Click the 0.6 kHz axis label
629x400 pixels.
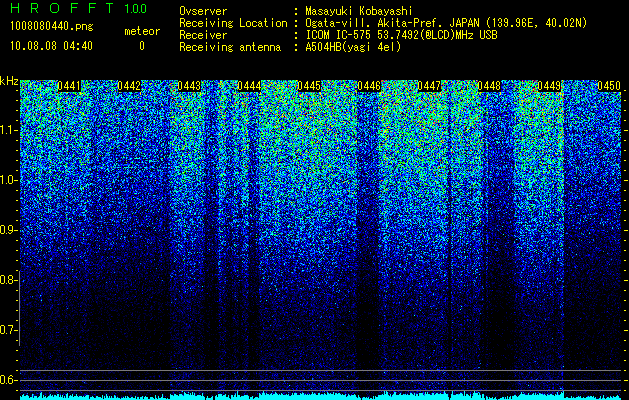point(7,380)
